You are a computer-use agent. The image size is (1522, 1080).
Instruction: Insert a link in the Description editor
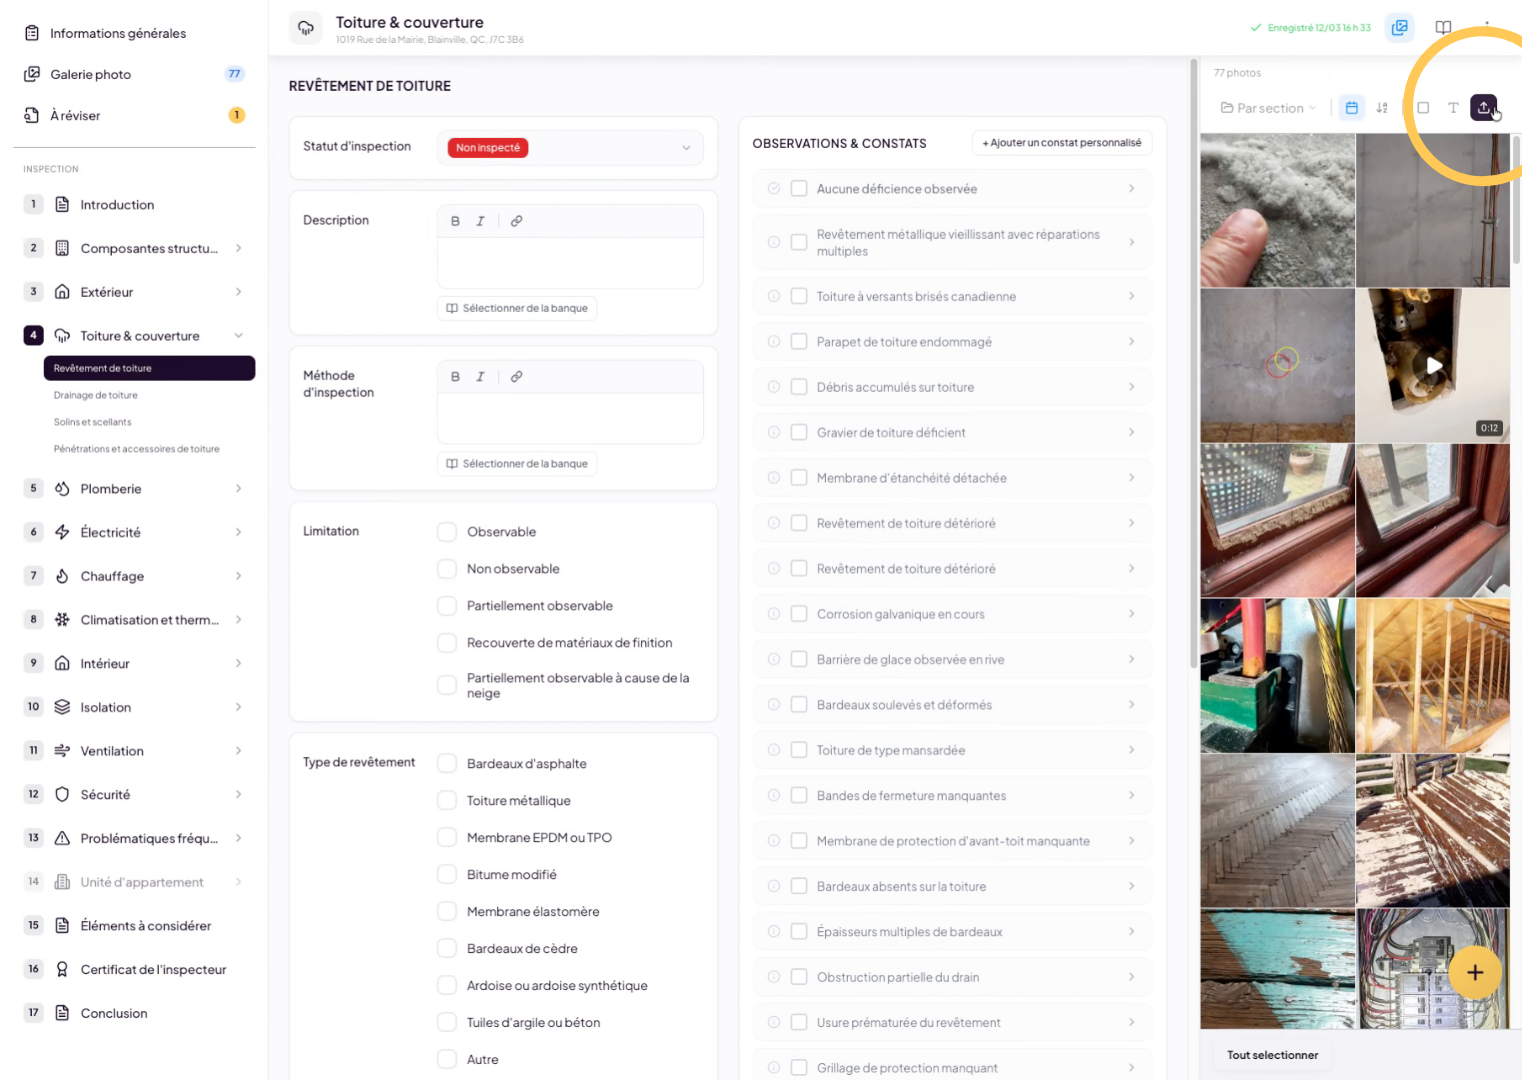pyautogui.click(x=516, y=221)
